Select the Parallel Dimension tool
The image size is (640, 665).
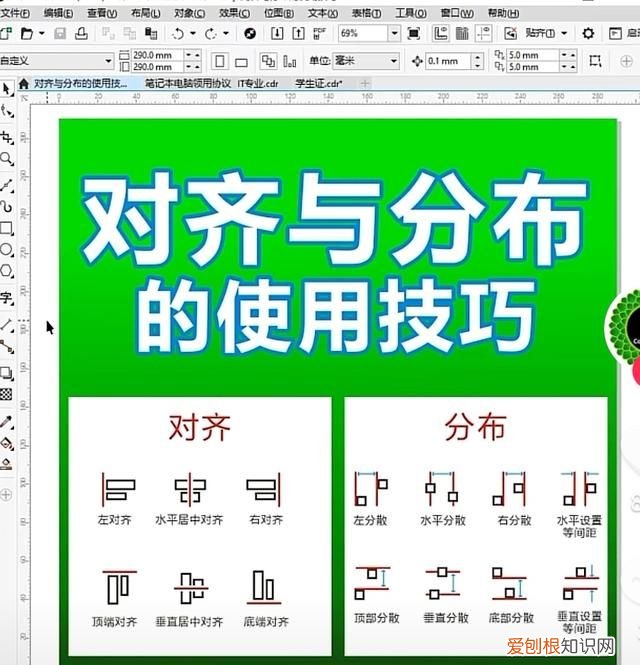7,325
